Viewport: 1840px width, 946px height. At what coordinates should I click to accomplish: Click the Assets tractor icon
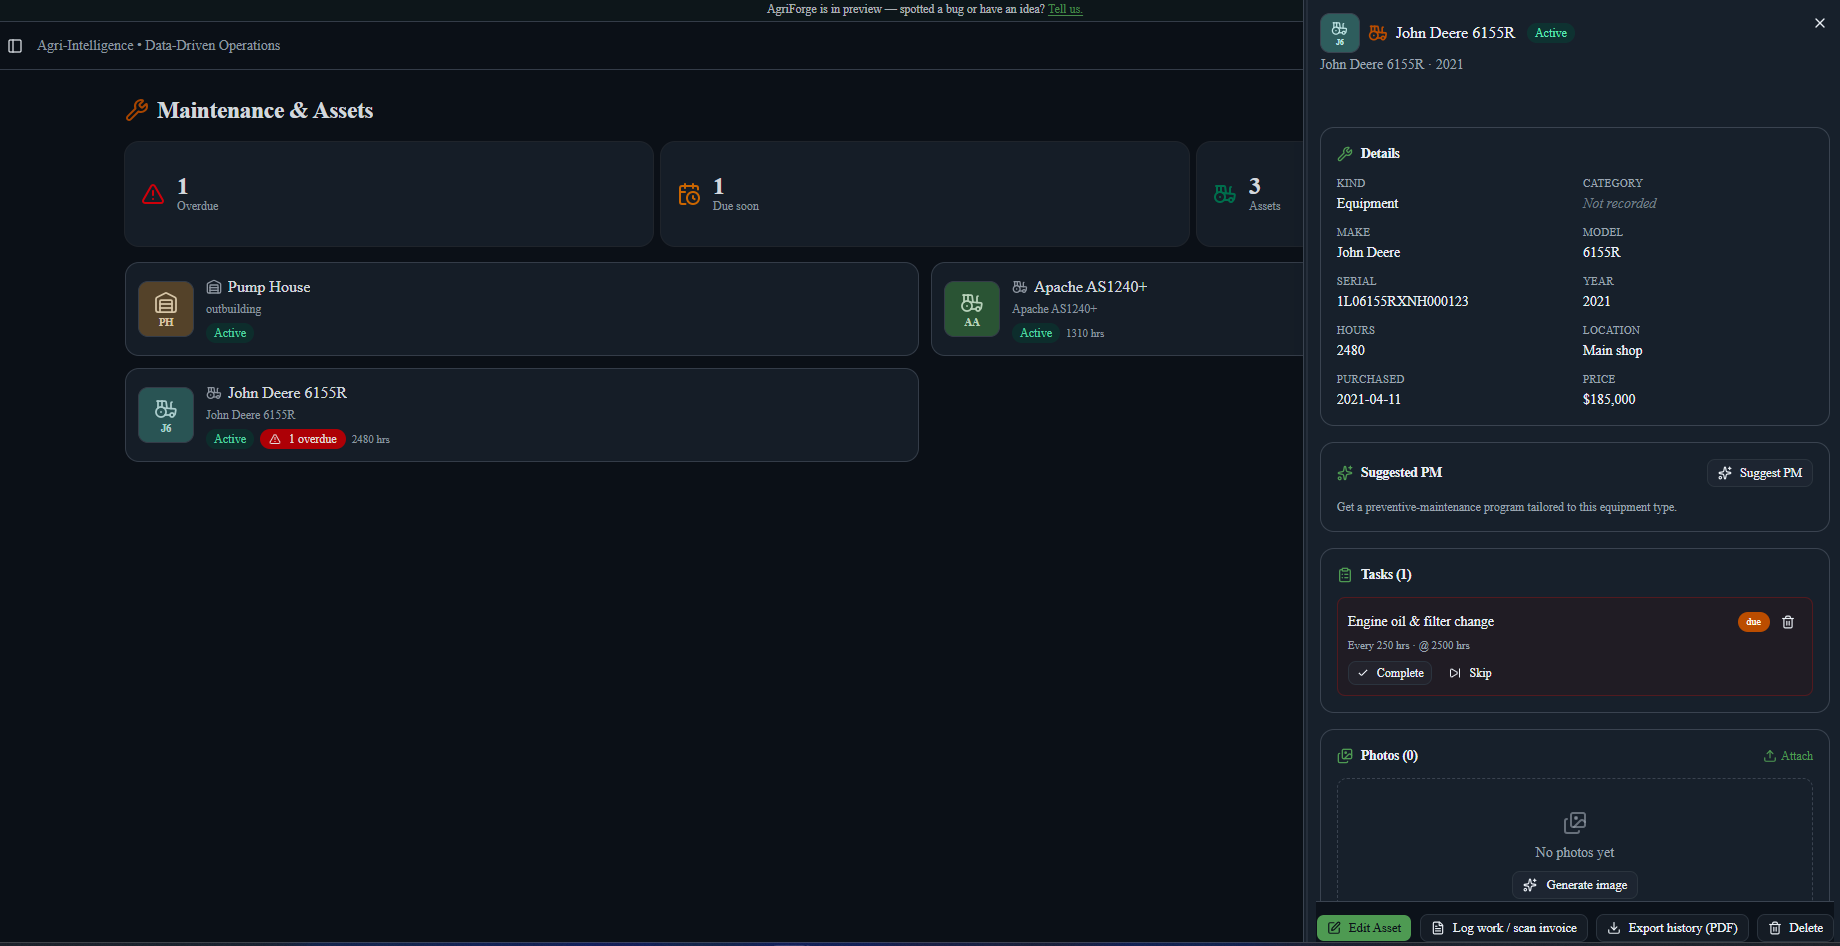(x=1225, y=194)
